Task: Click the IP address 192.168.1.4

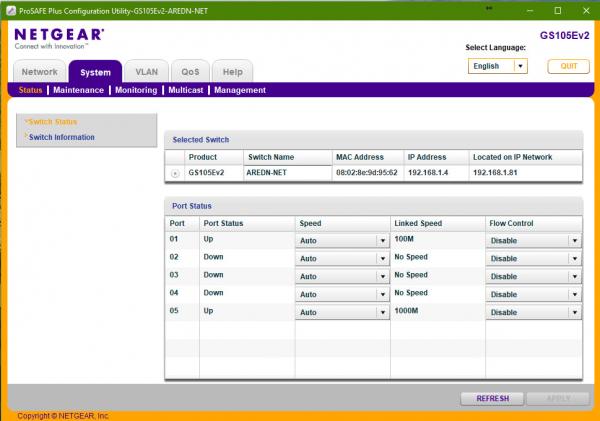Action: point(428,173)
